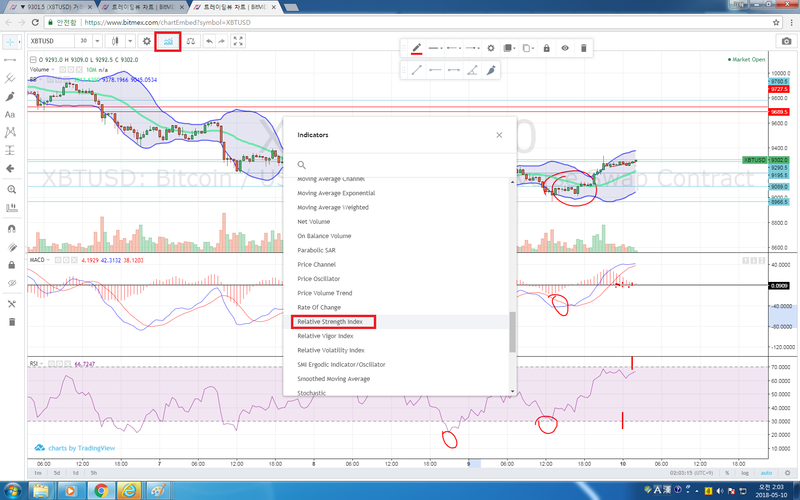The width and height of the screenshot is (800, 500).
Task: Collapse the OHLC legend toggle box
Action: click(x=33, y=60)
